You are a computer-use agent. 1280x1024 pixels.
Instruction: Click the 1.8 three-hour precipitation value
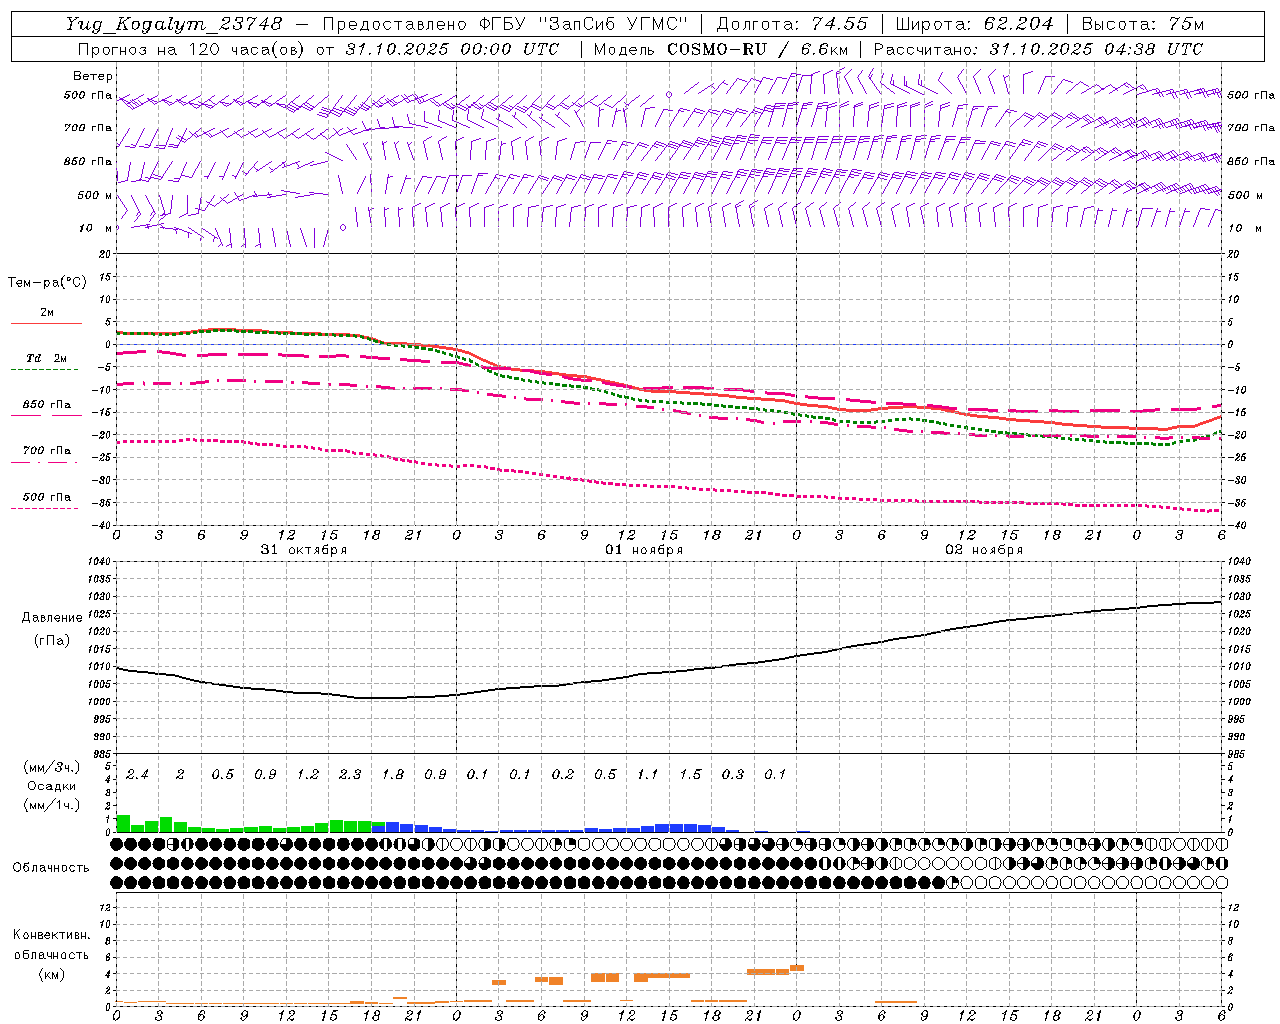point(393,775)
